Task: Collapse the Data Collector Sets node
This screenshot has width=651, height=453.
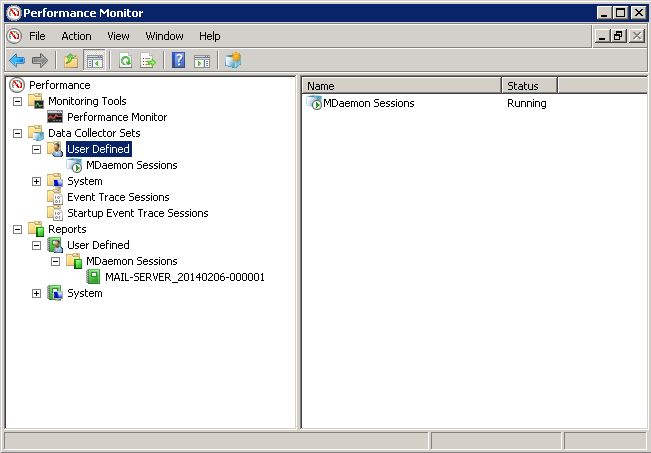Action: click(x=17, y=133)
